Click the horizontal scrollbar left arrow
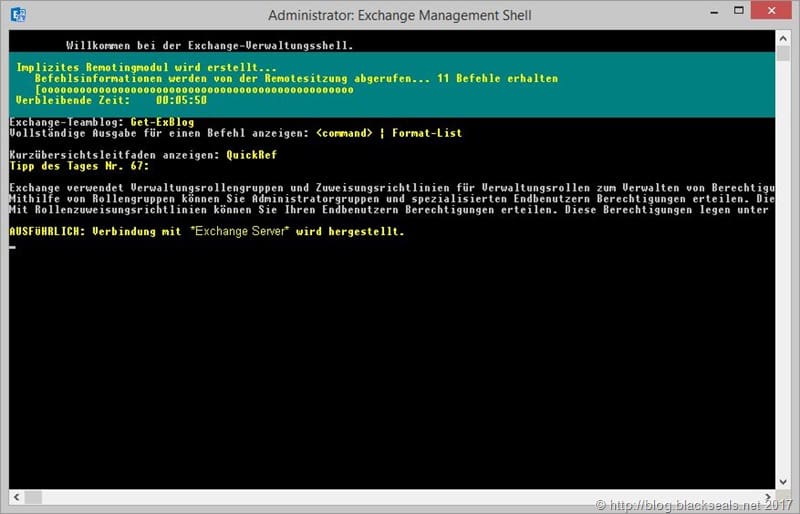800x514 pixels. click(16, 497)
